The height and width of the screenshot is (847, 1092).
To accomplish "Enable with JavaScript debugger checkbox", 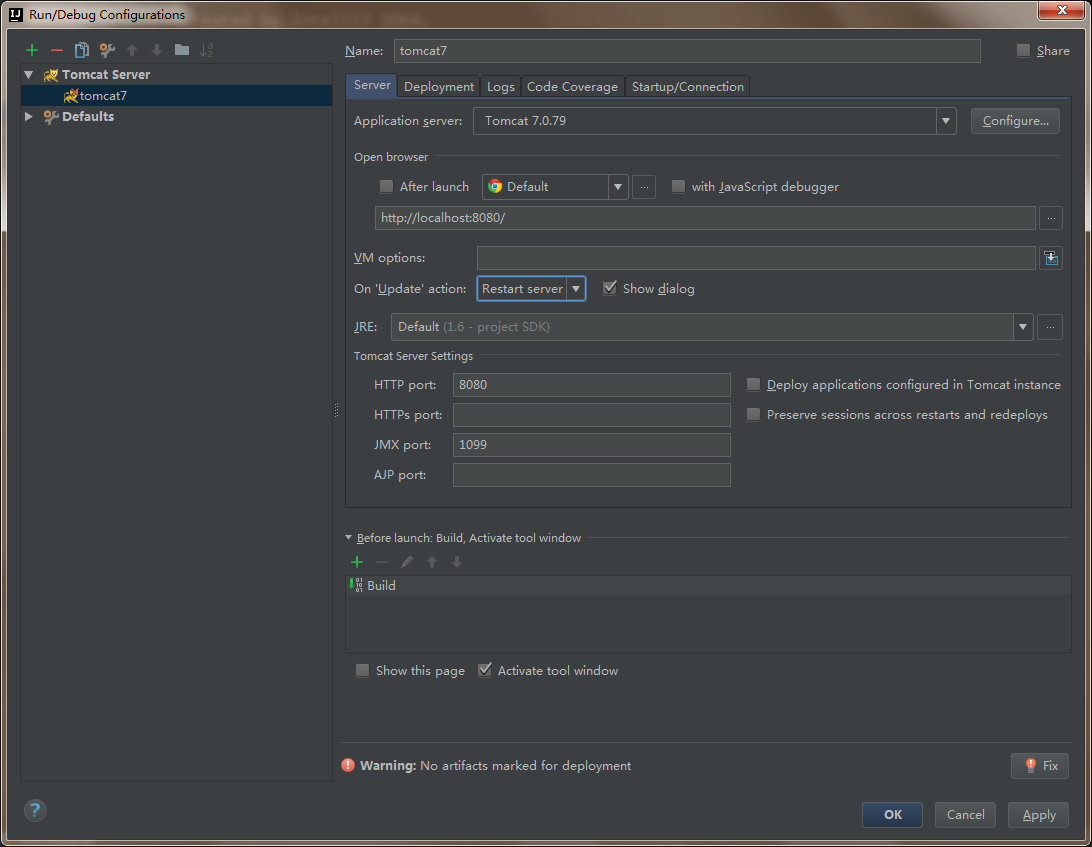I will click(x=678, y=186).
